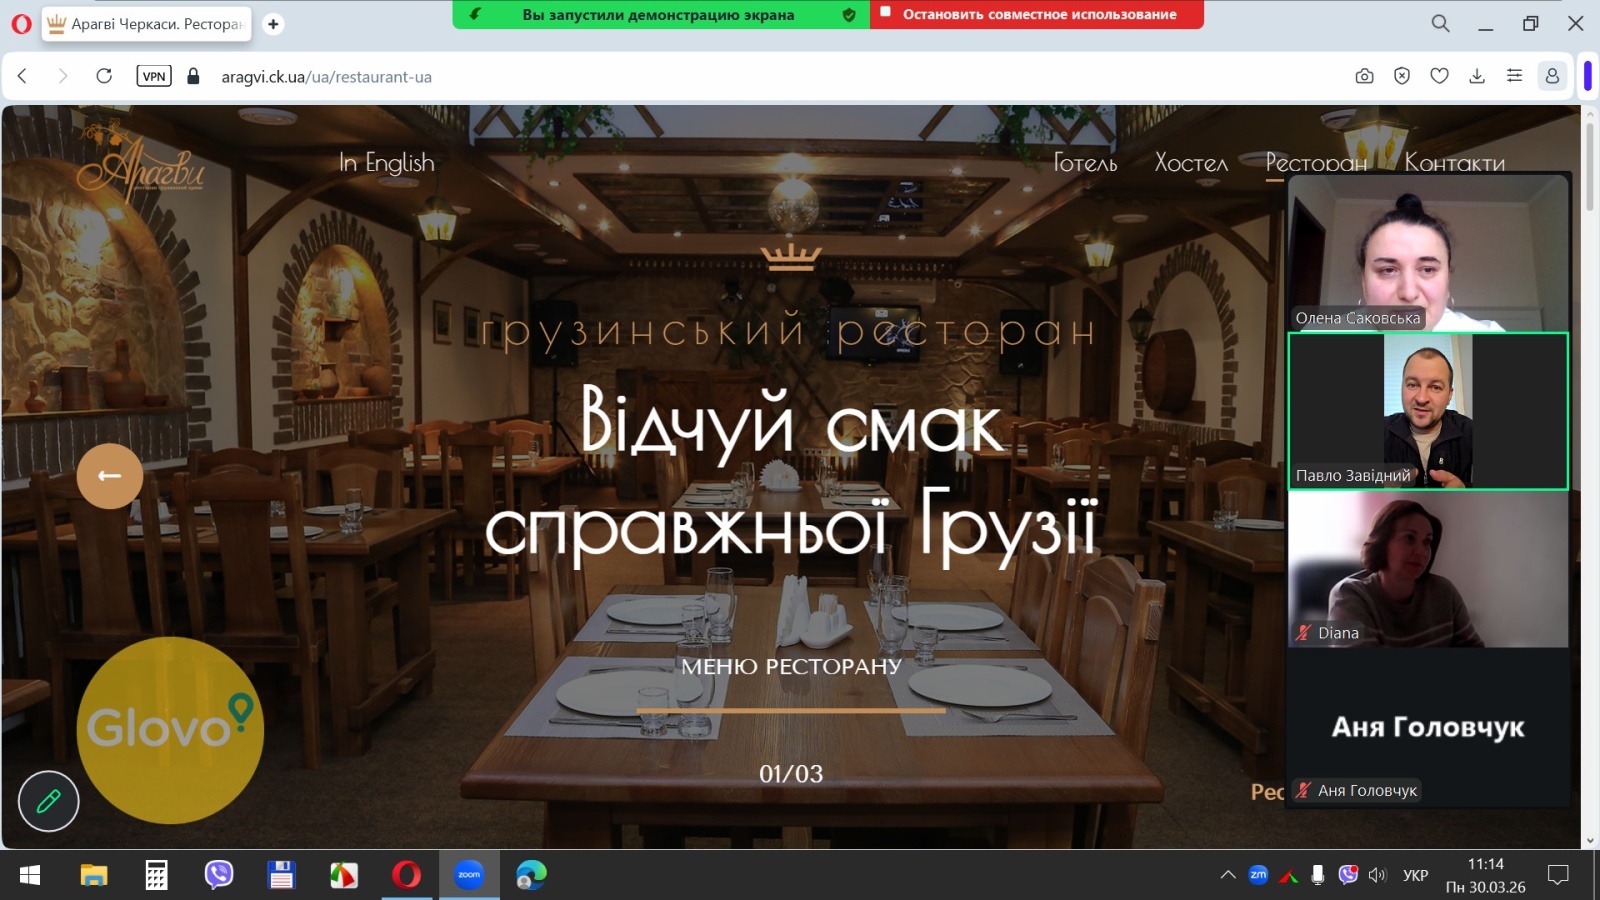1600x900 pixels.
Task: Click the Opera snapshot camera icon
Action: click(x=1364, y=76)
